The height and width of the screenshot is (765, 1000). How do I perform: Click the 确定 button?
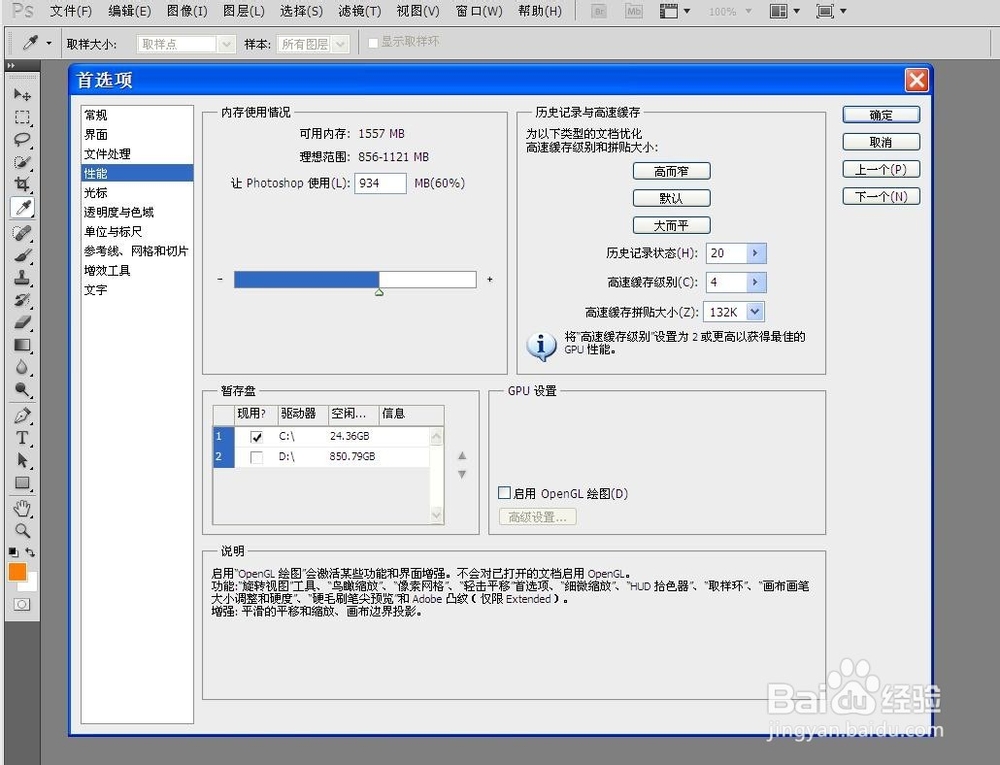pos(881,115)
